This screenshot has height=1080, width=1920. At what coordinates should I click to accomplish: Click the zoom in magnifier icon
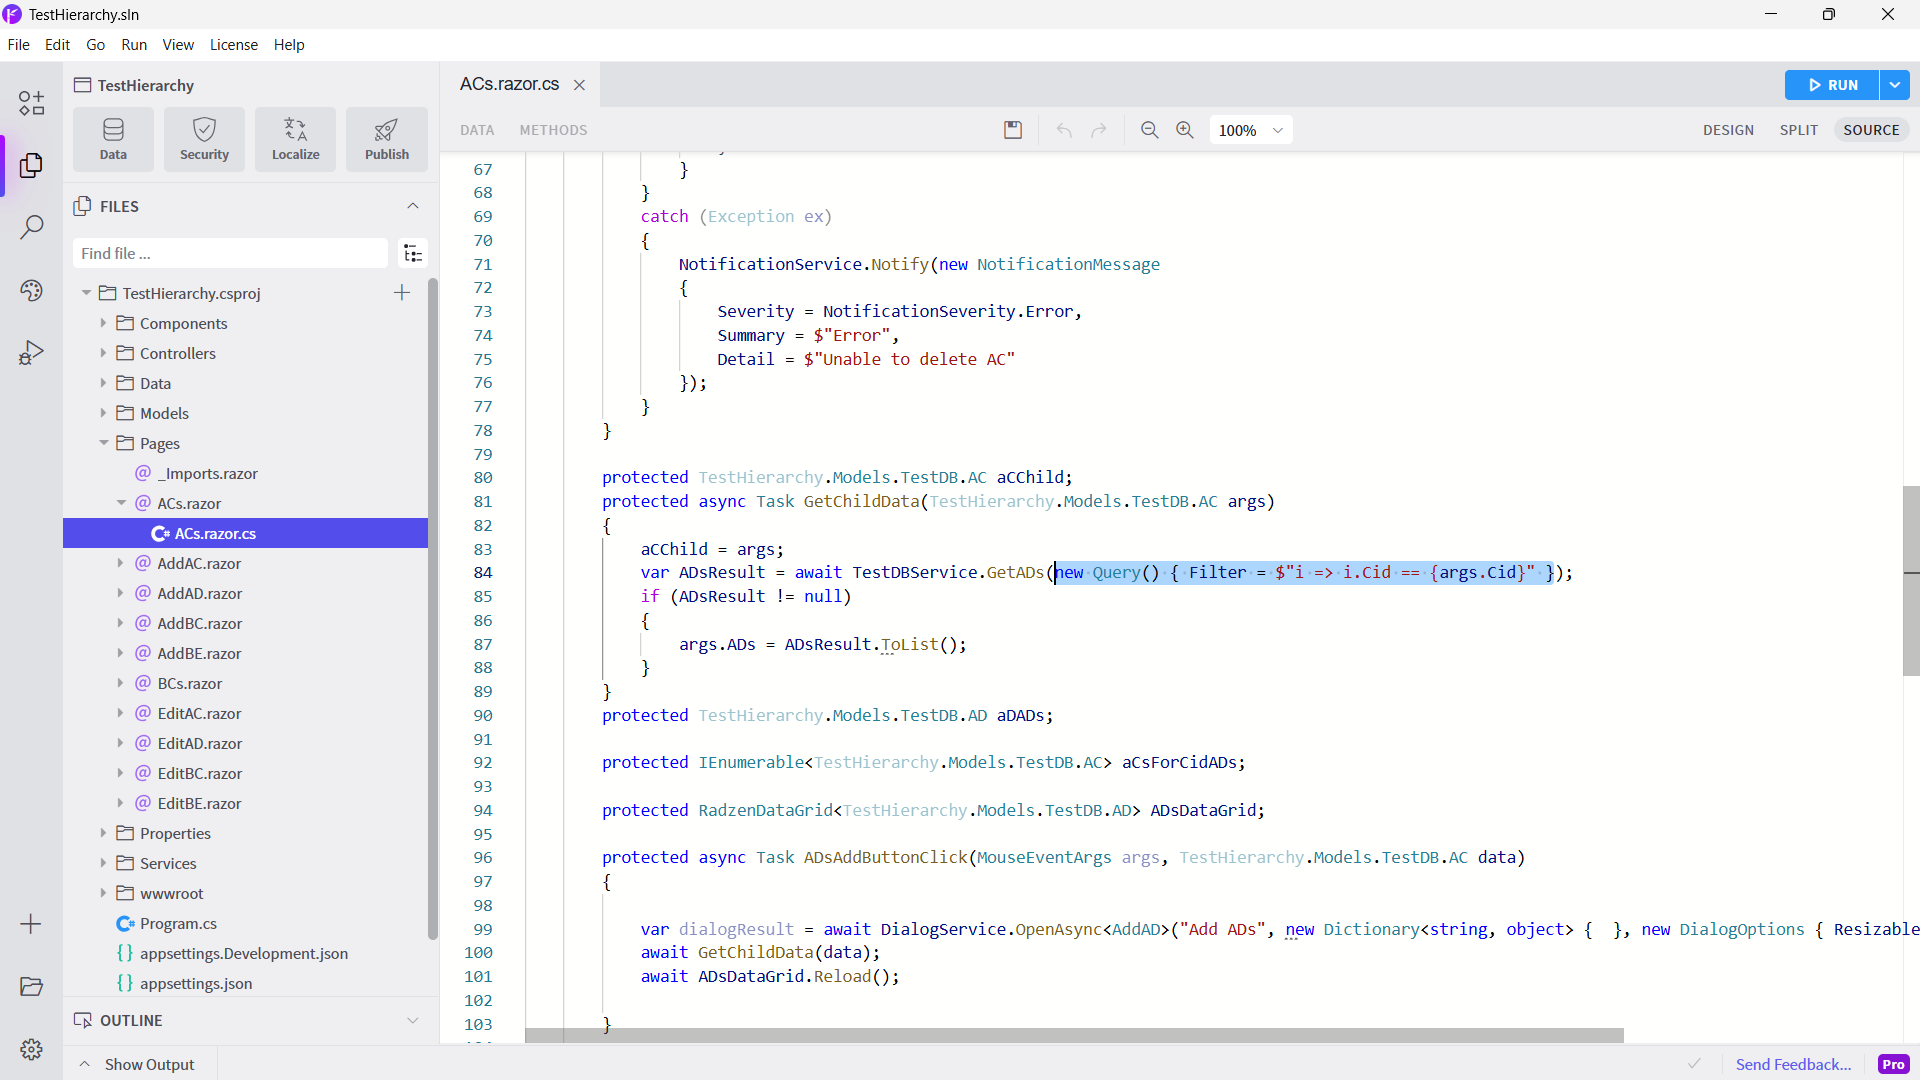(x=1185, y=130)
